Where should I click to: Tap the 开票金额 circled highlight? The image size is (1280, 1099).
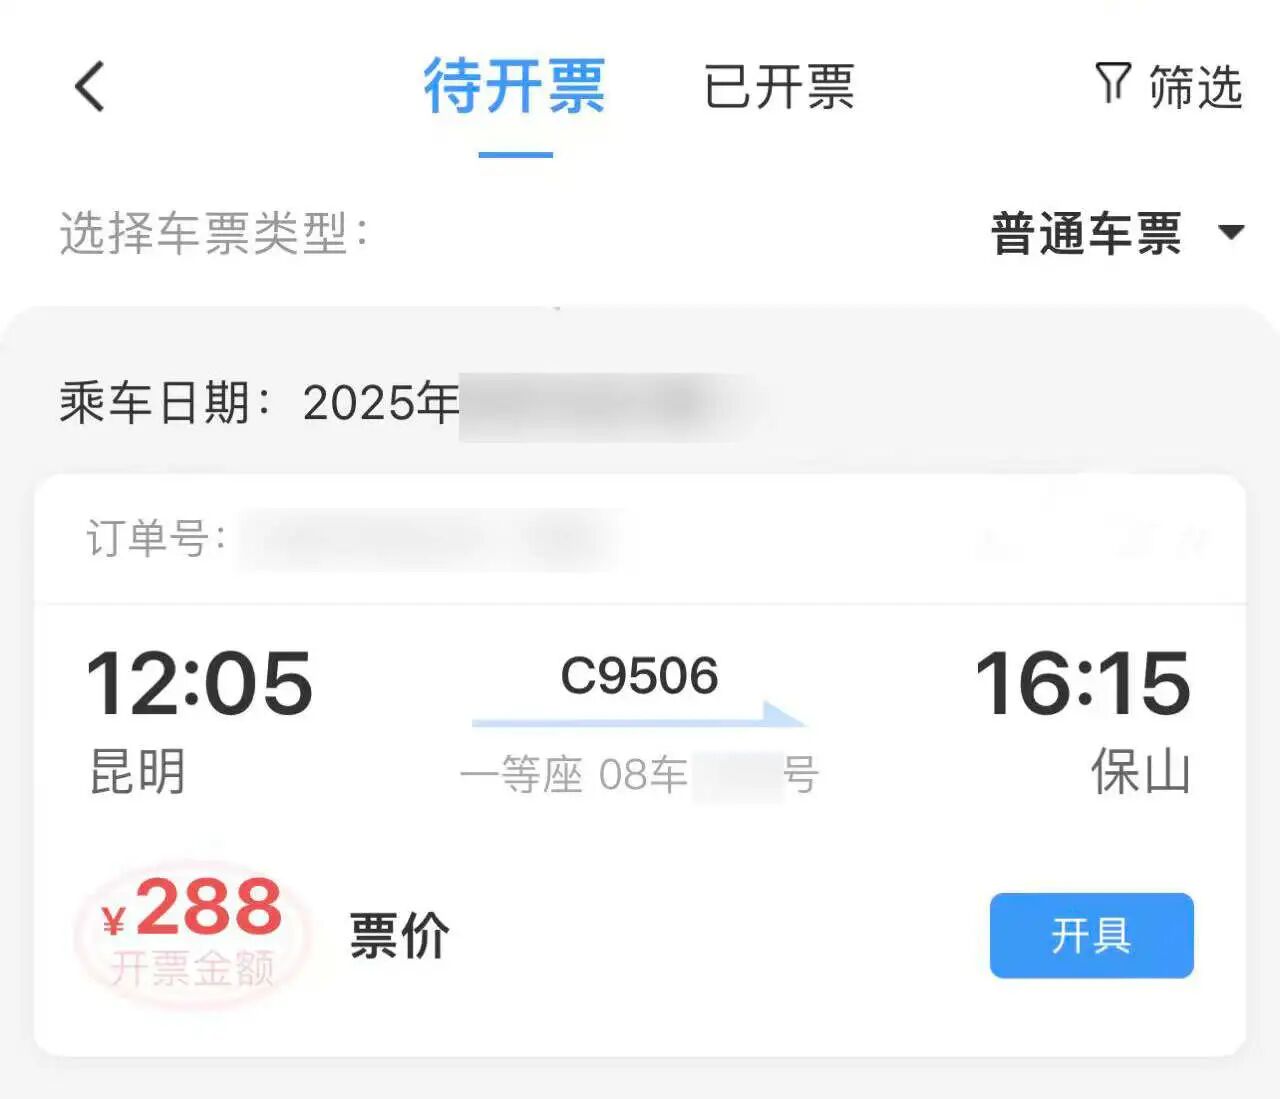[x=192, y=933]
